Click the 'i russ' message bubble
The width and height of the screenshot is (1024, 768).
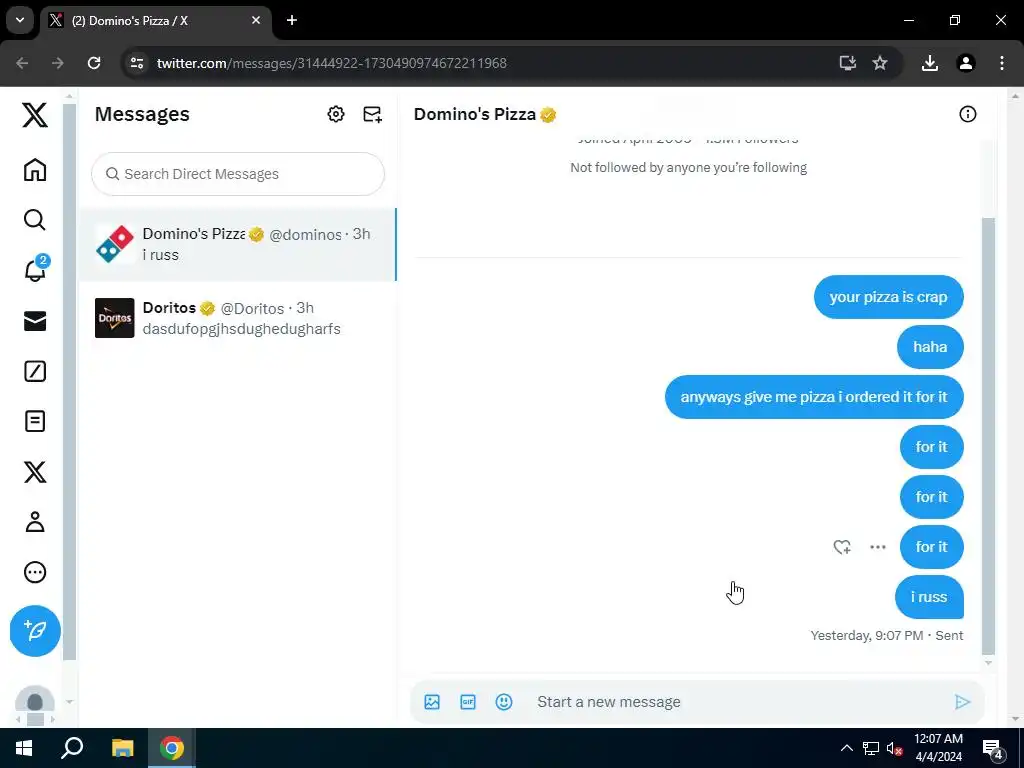tap(929, 597)
